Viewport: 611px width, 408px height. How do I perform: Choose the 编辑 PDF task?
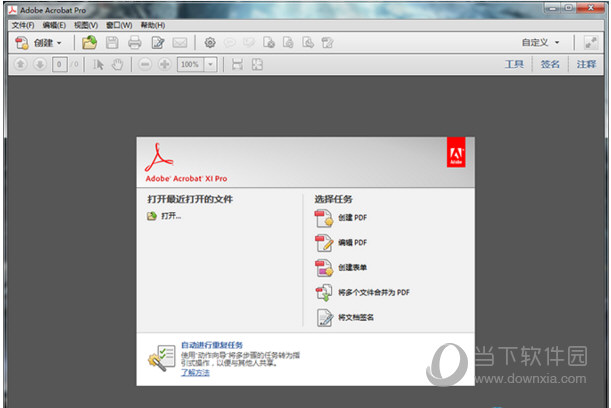point(353,242)
